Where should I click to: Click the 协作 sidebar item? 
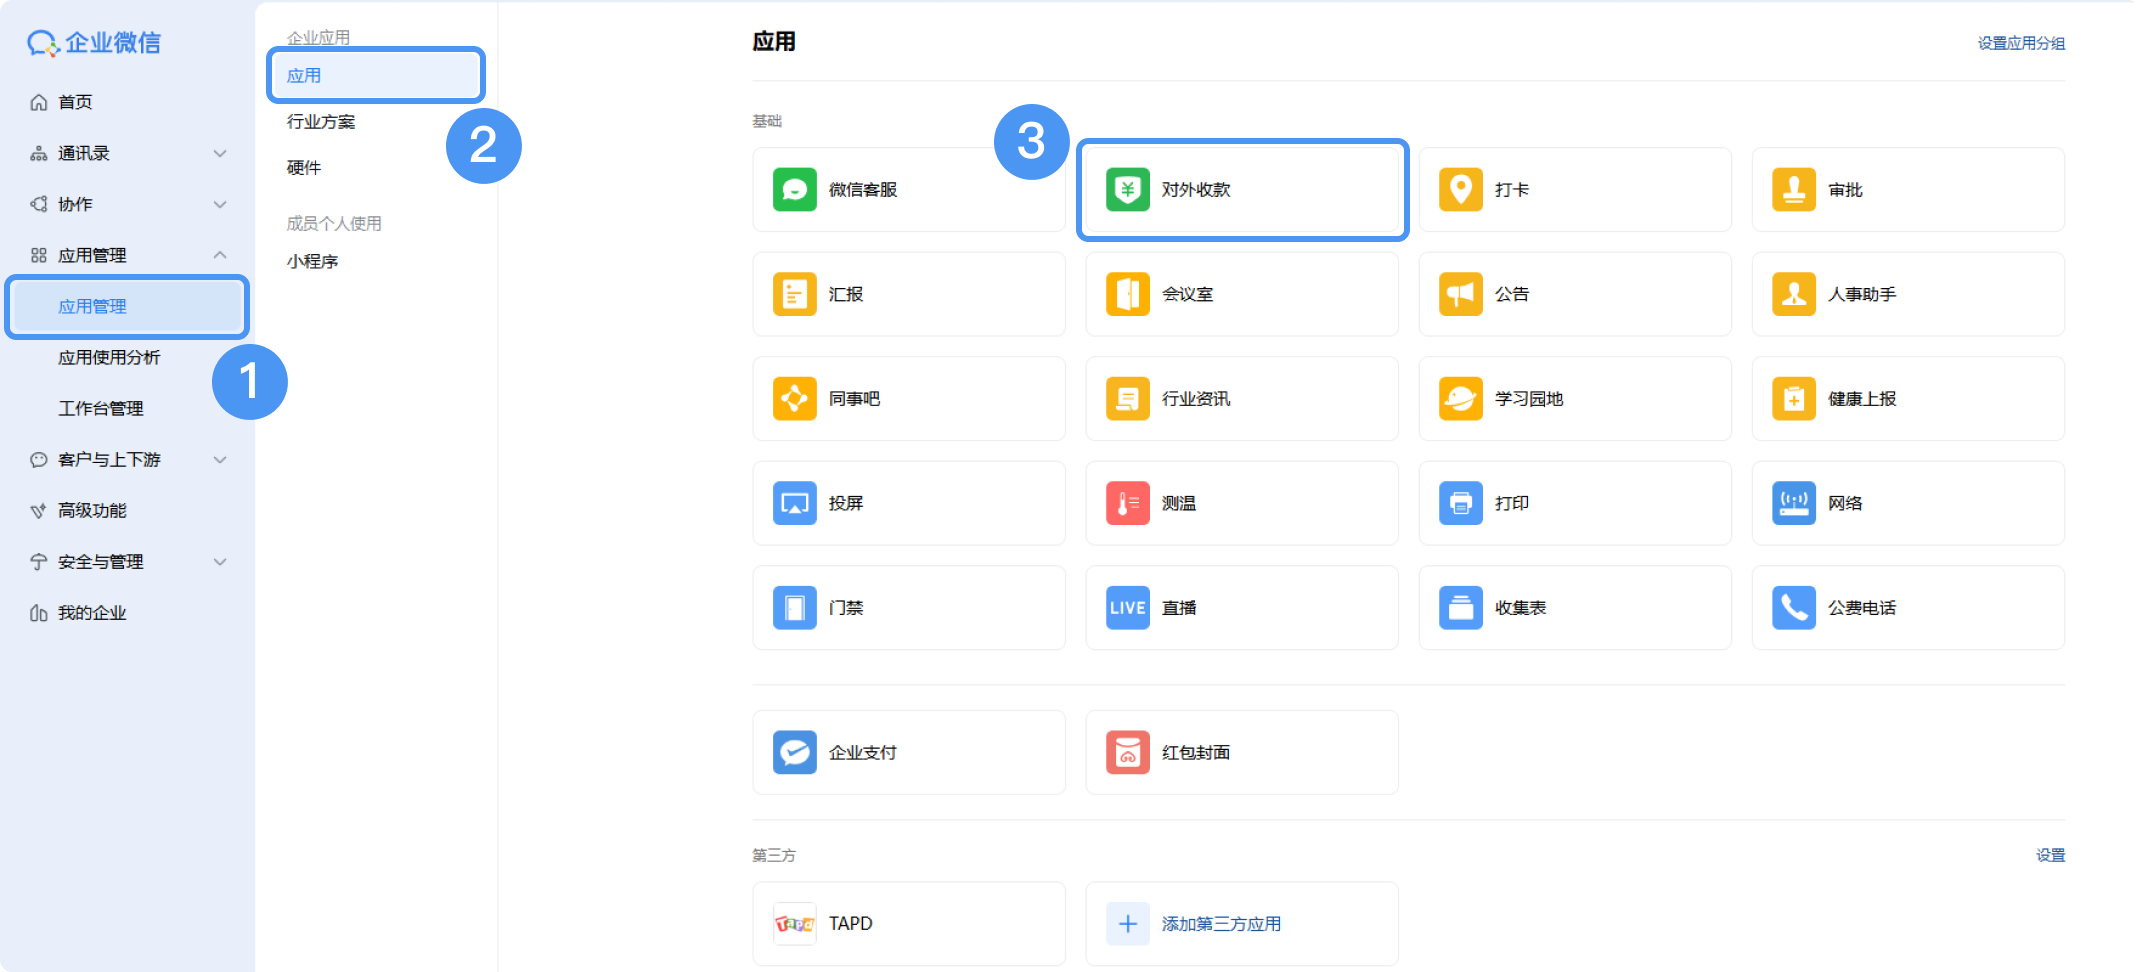point(75,204)
